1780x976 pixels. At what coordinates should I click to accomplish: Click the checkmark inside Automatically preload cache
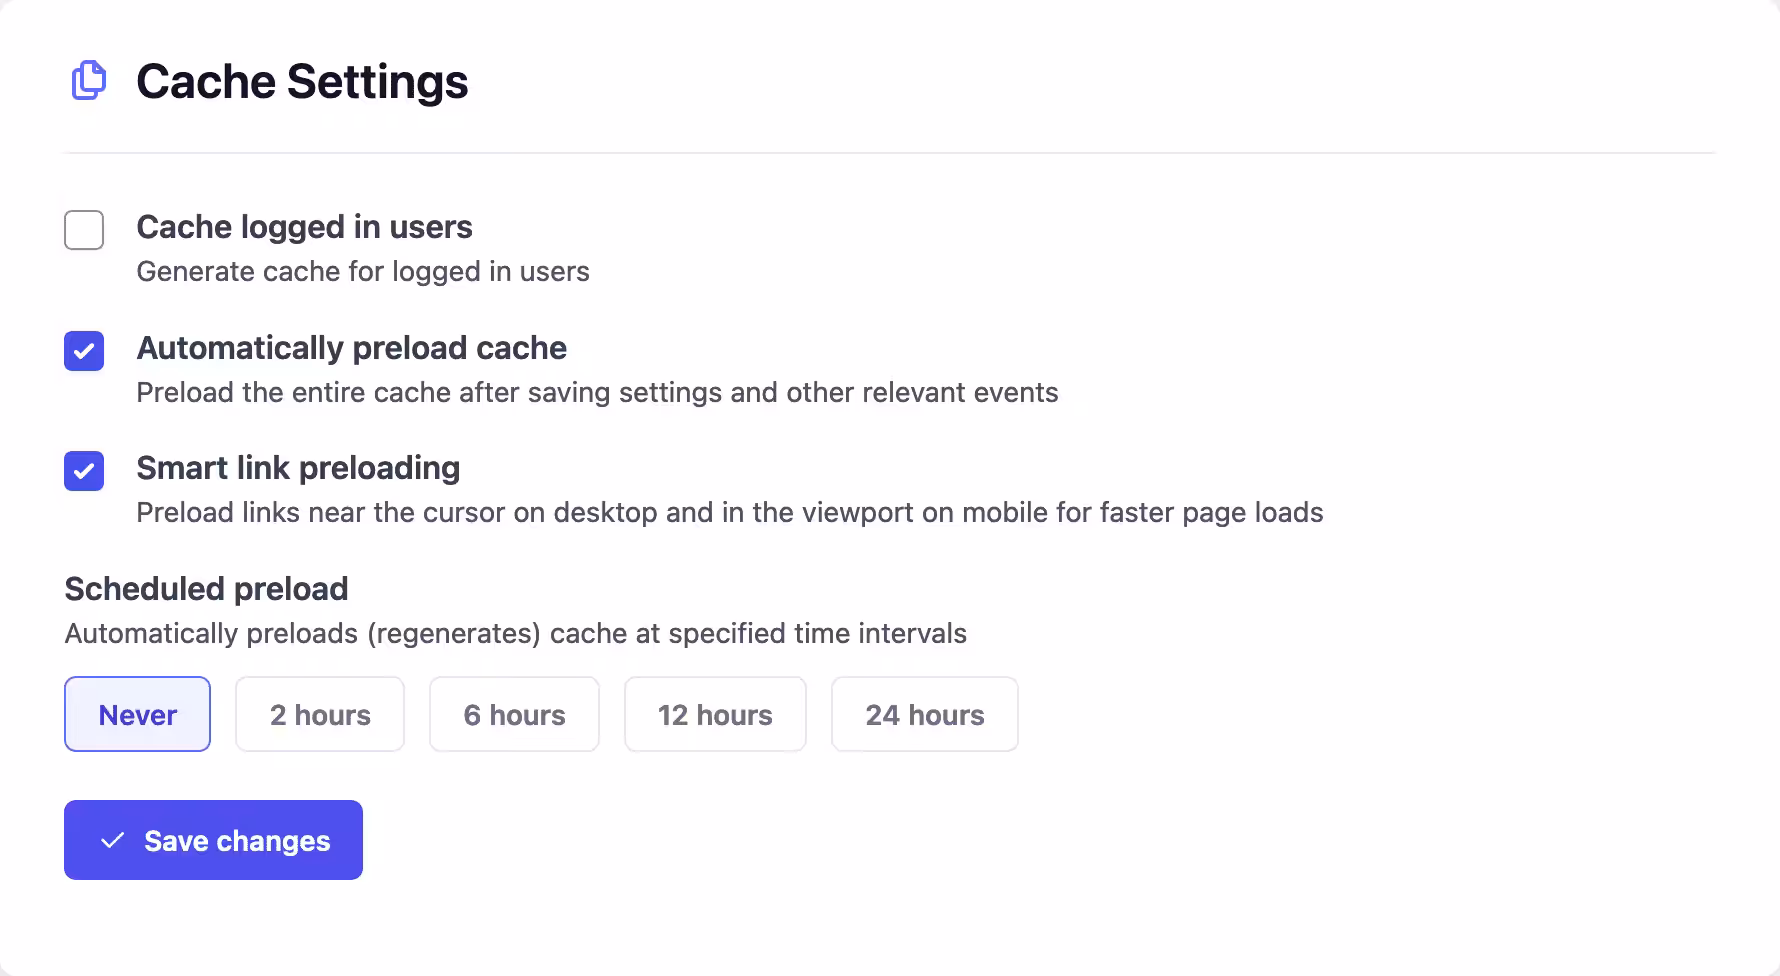84,351
